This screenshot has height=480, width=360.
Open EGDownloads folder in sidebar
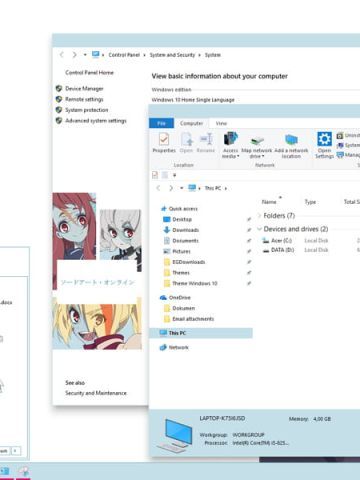(x=189, y=262)
